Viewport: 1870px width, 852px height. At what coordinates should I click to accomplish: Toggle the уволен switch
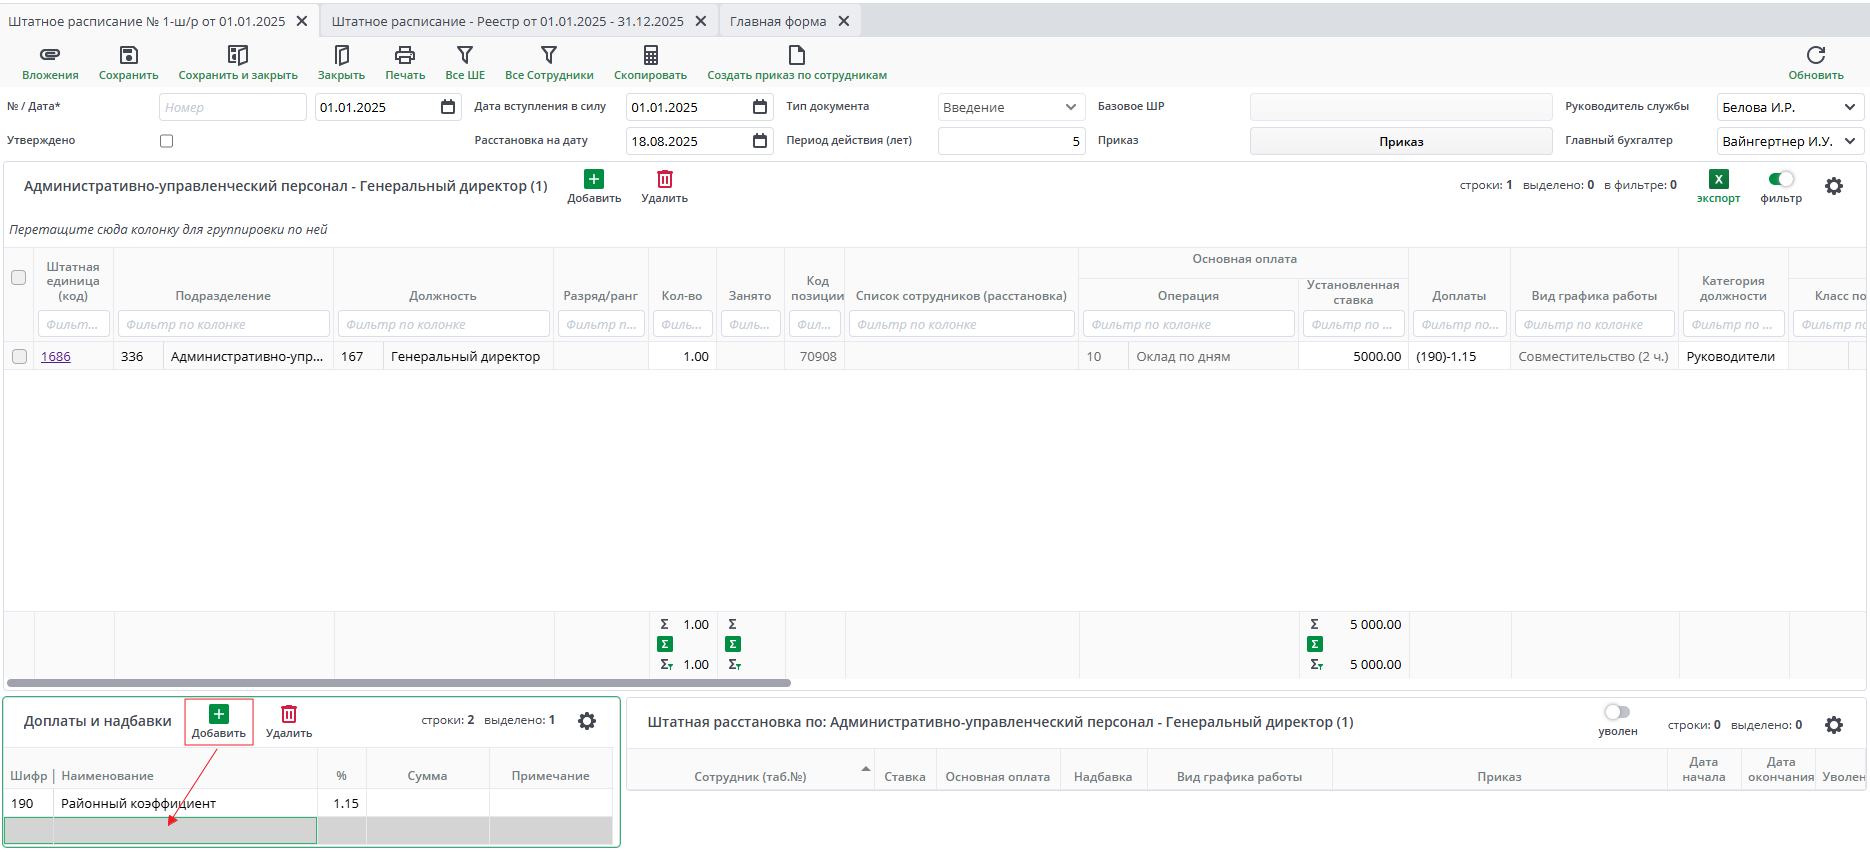pyautogui.click(x=1617, y=712)
